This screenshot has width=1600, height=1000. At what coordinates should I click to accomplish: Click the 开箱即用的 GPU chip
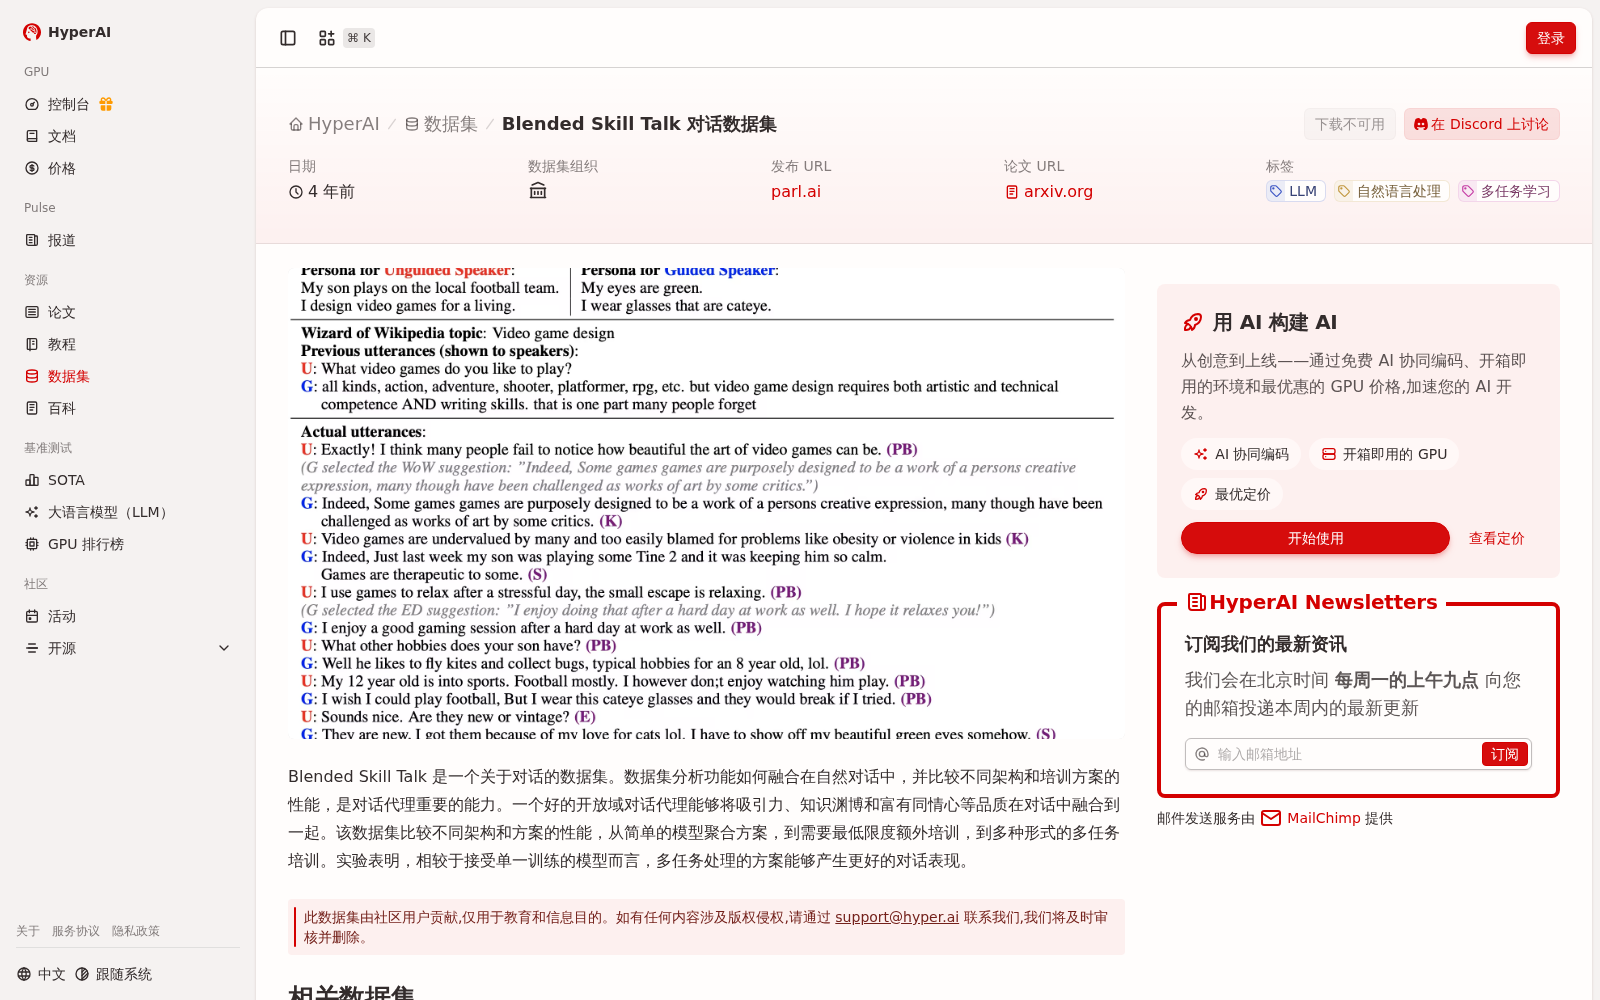(x=1384, y=454)
